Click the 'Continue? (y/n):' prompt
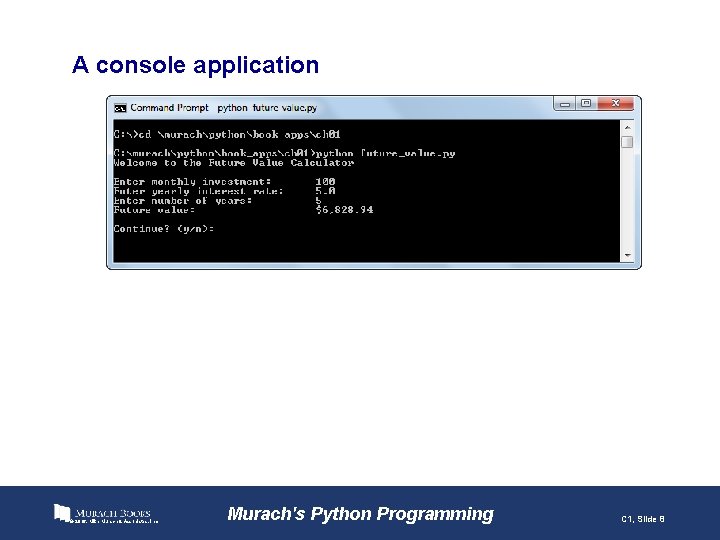This screenshot has width=720, height=540. [164, 229]
